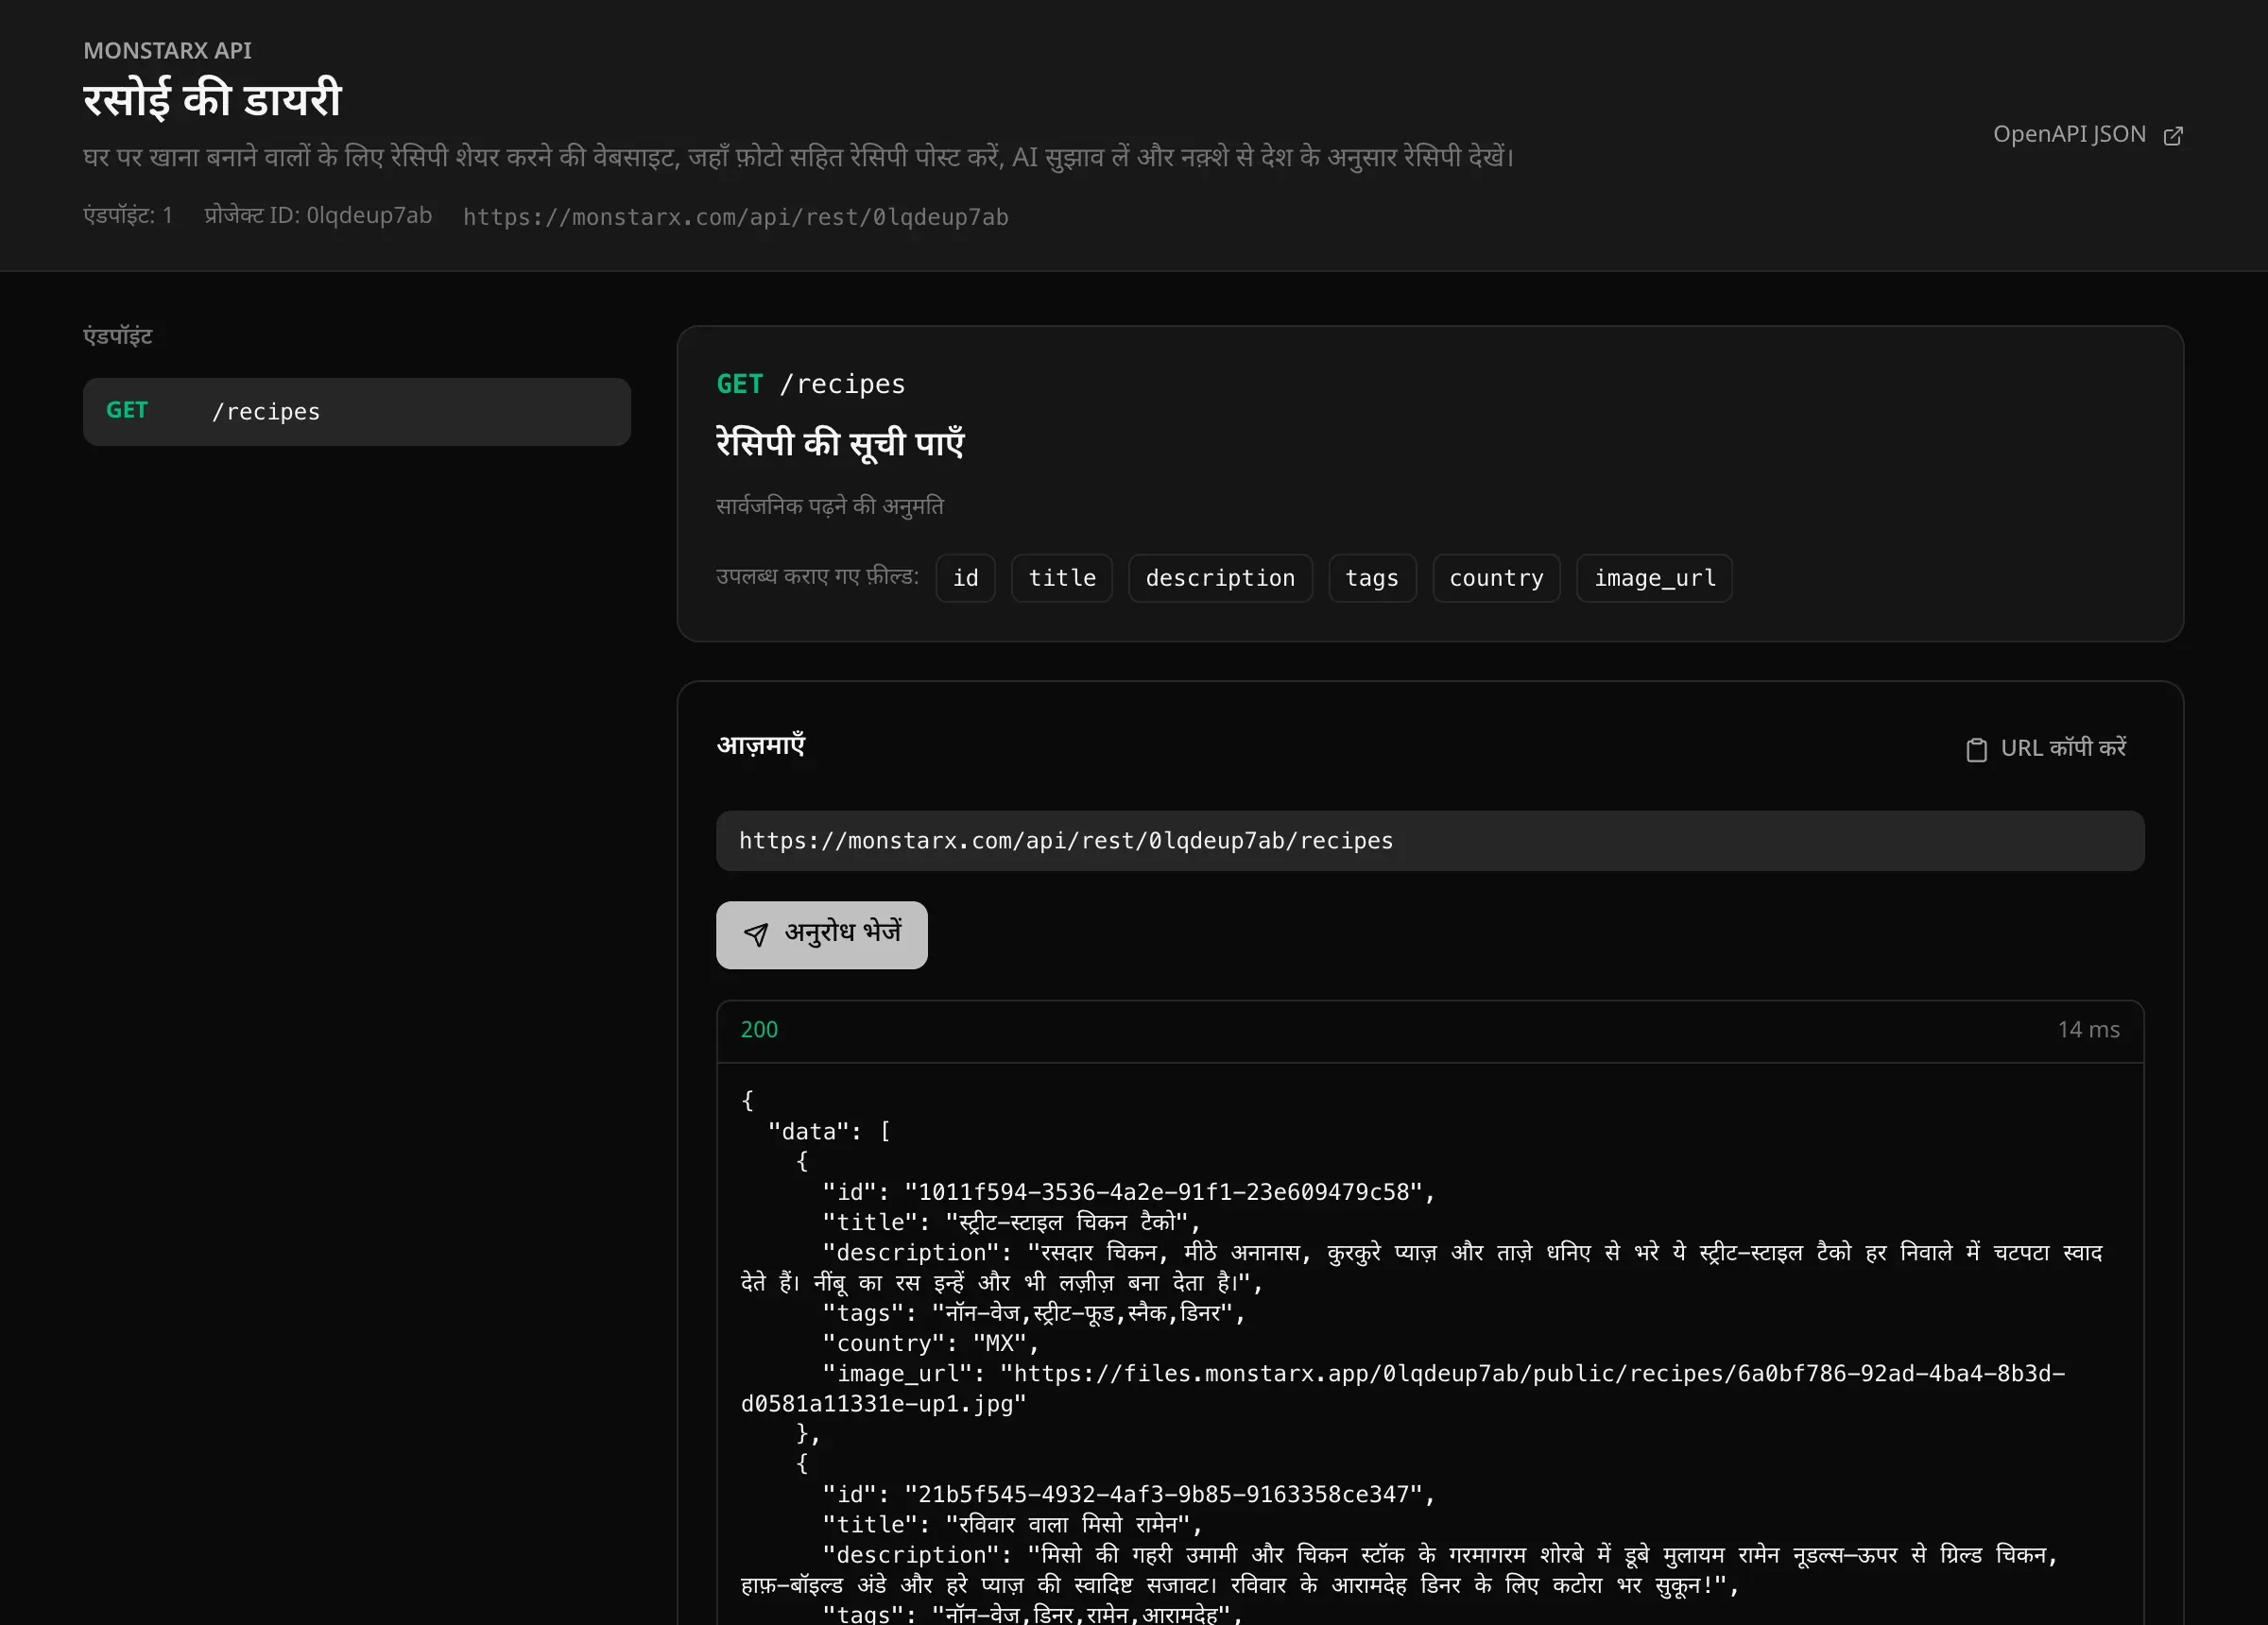Select the GET /recipes endpoint in sidebar
The image size is (2268, 1625).
click(x=356, y=411)
